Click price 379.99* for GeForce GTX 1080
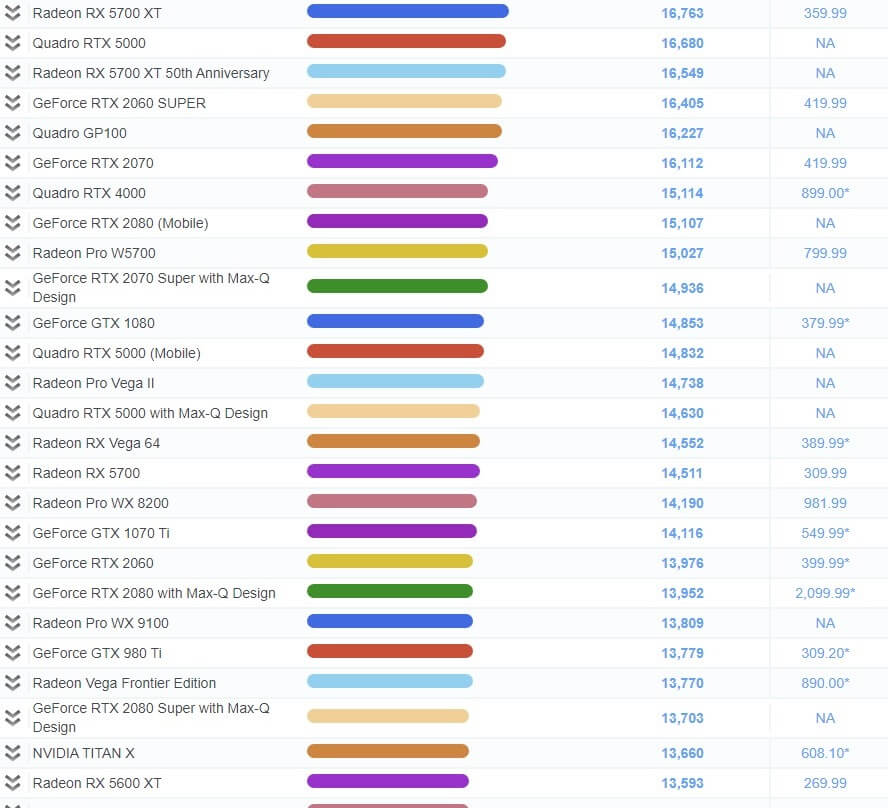 click(825, 323)
